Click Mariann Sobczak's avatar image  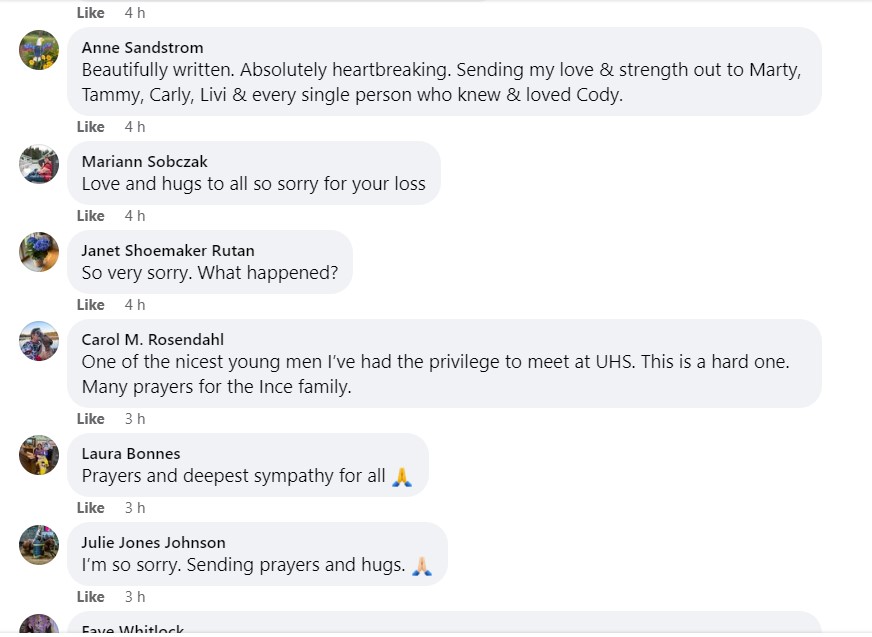(39, 164)
